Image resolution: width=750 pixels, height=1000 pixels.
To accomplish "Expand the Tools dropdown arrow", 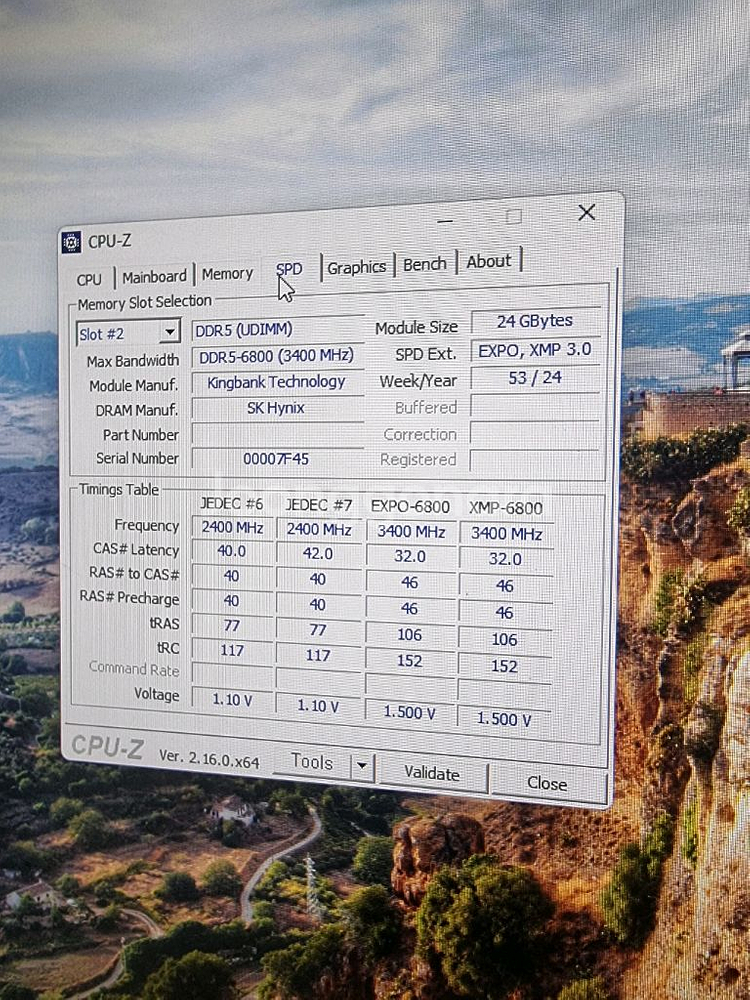I will [362, 765].
